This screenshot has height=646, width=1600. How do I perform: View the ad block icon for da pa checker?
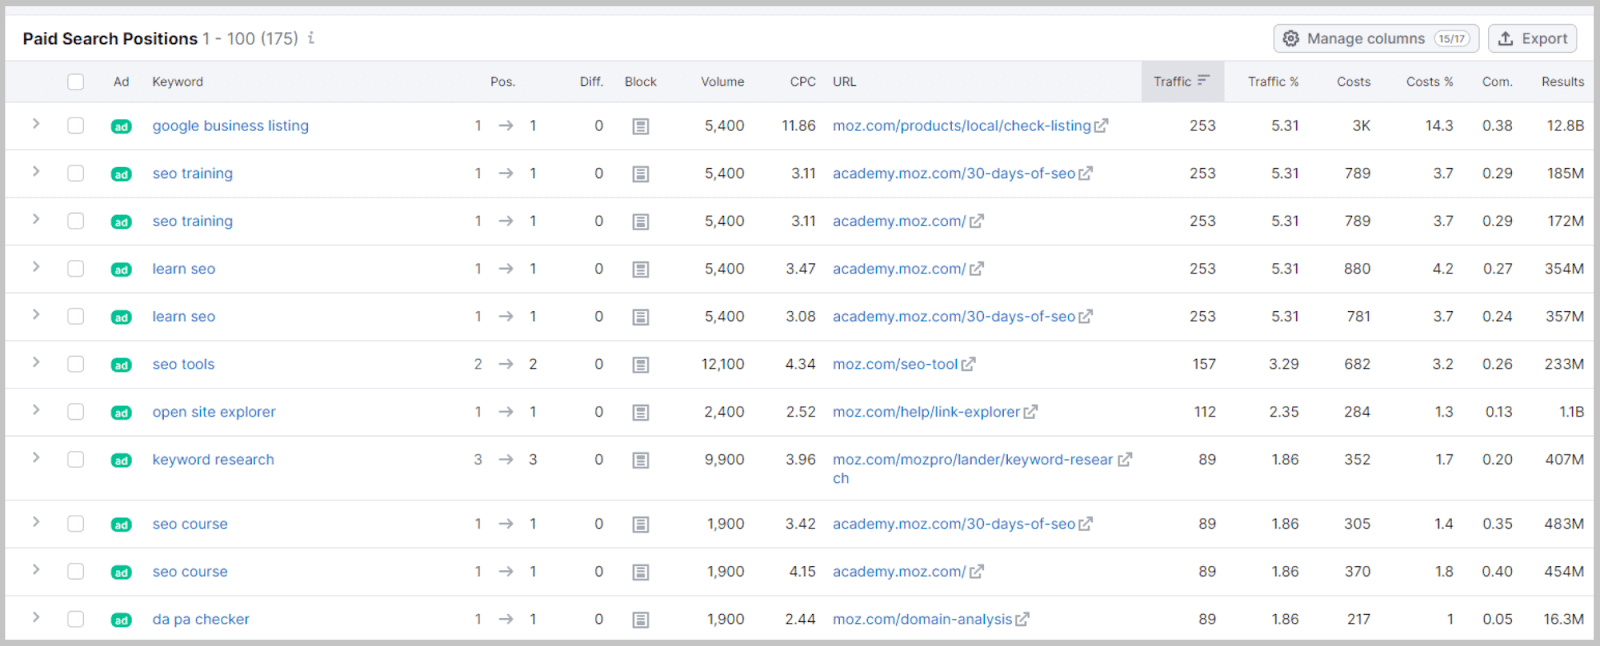point(641,620)
